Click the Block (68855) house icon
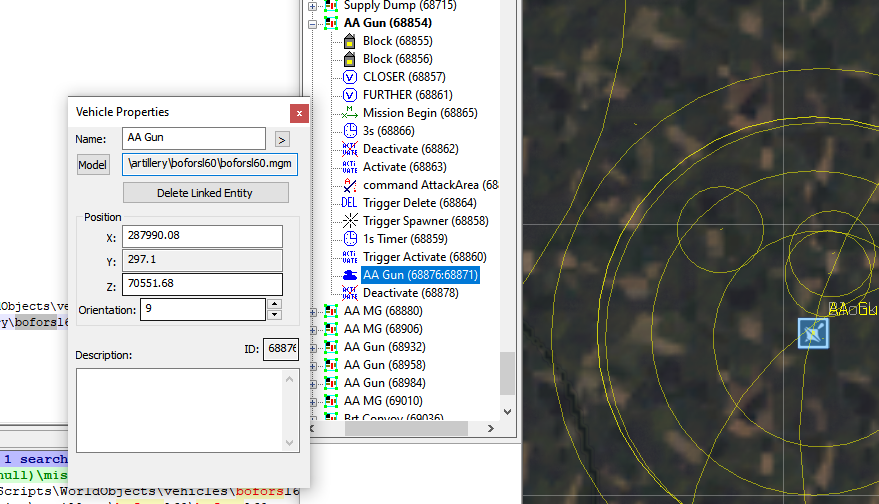The image size is (879, 504). tap(350, 41)
